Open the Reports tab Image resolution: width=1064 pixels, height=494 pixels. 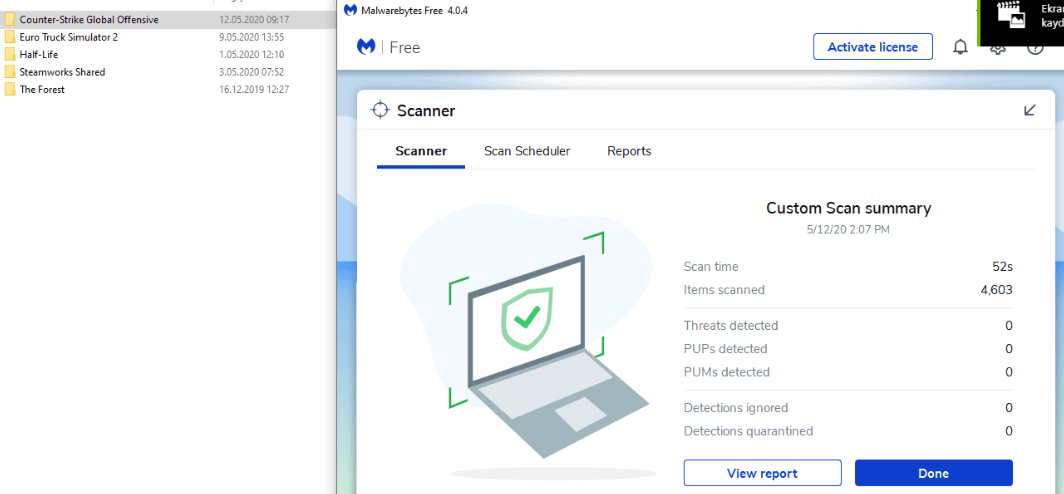point(629,151)
